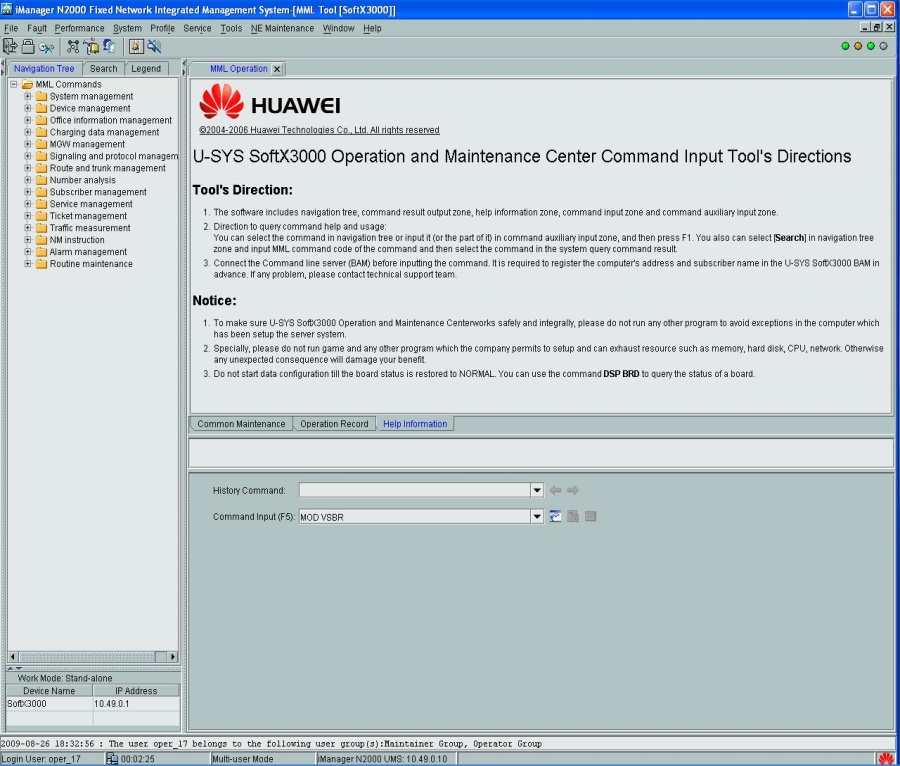The height and width of the screenshot is (766, 900).
Task: Open the Performance menu
Action: (79, 28)
